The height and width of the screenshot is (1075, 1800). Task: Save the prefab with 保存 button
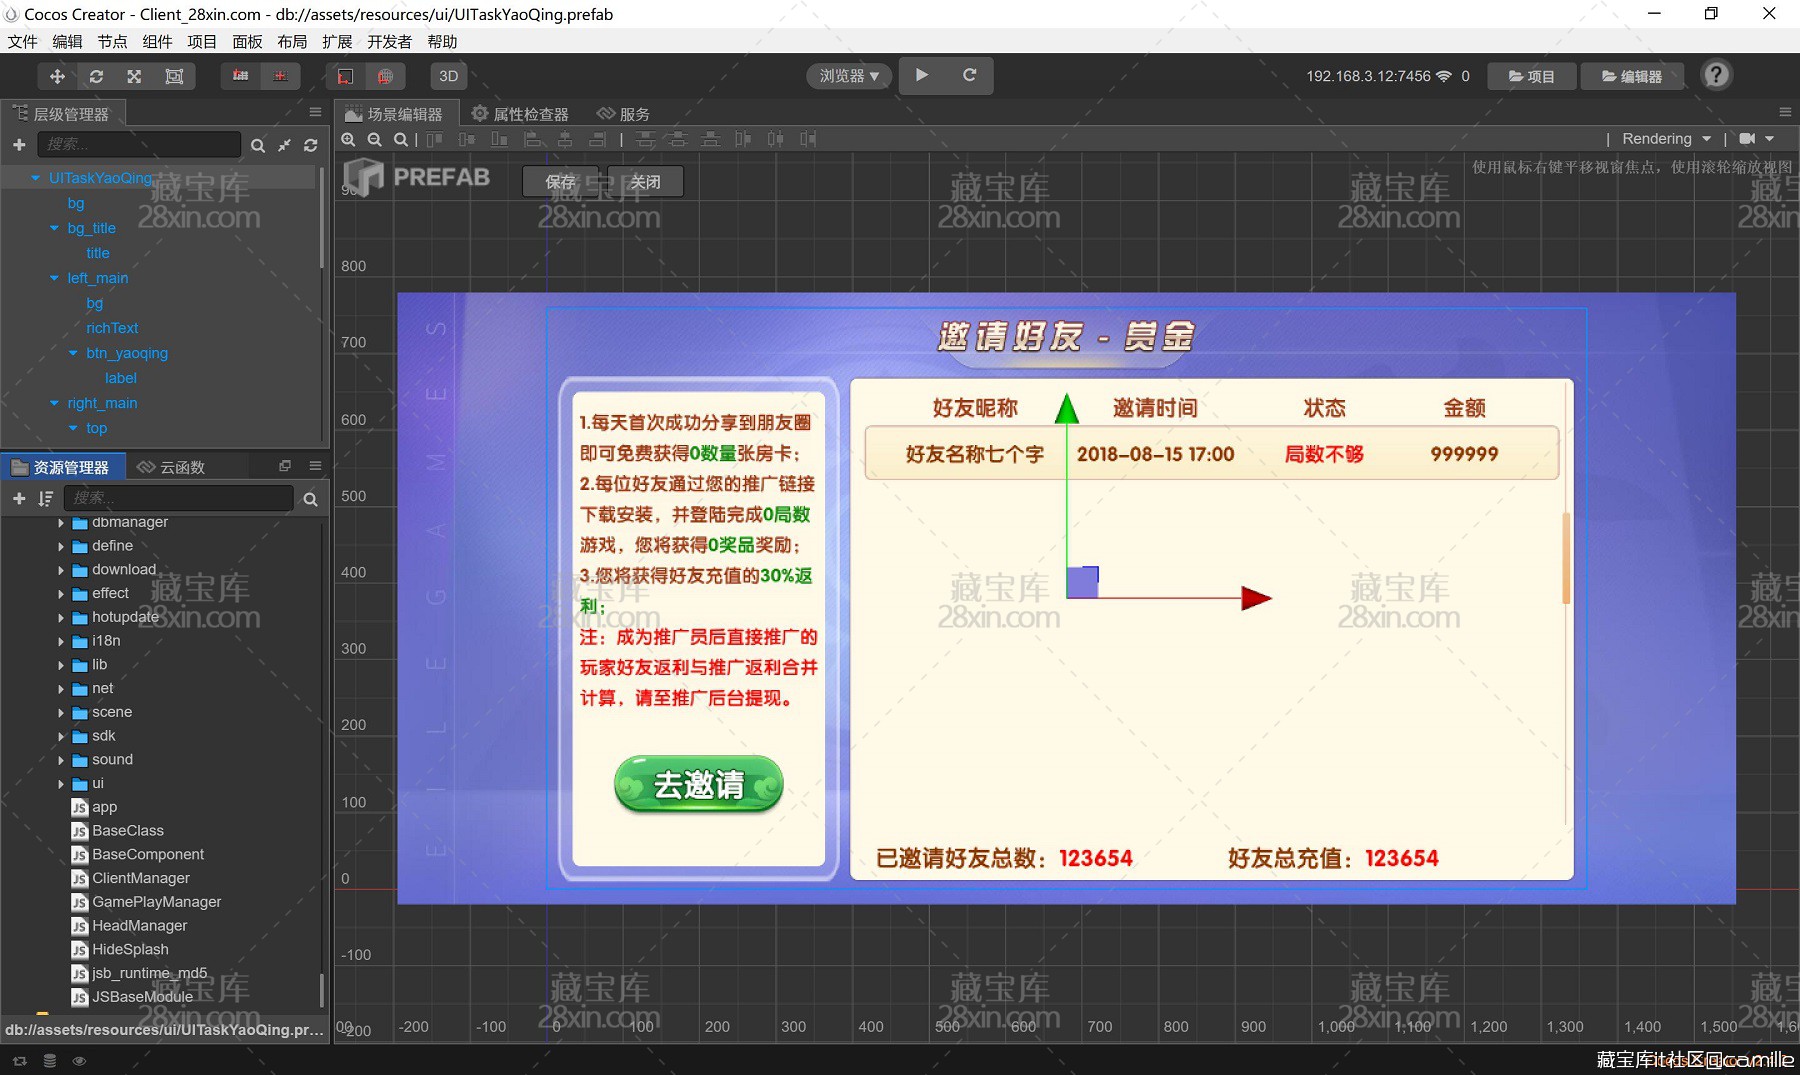[x=560, y=181]
